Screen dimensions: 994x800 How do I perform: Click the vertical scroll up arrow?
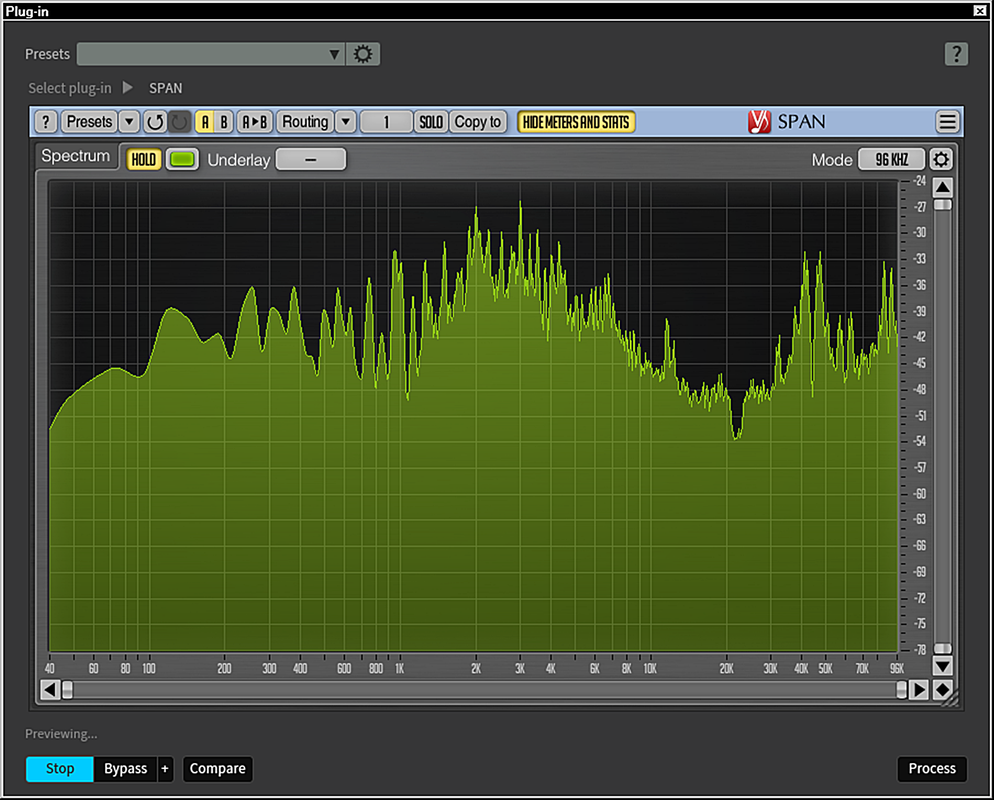(943, 187)
